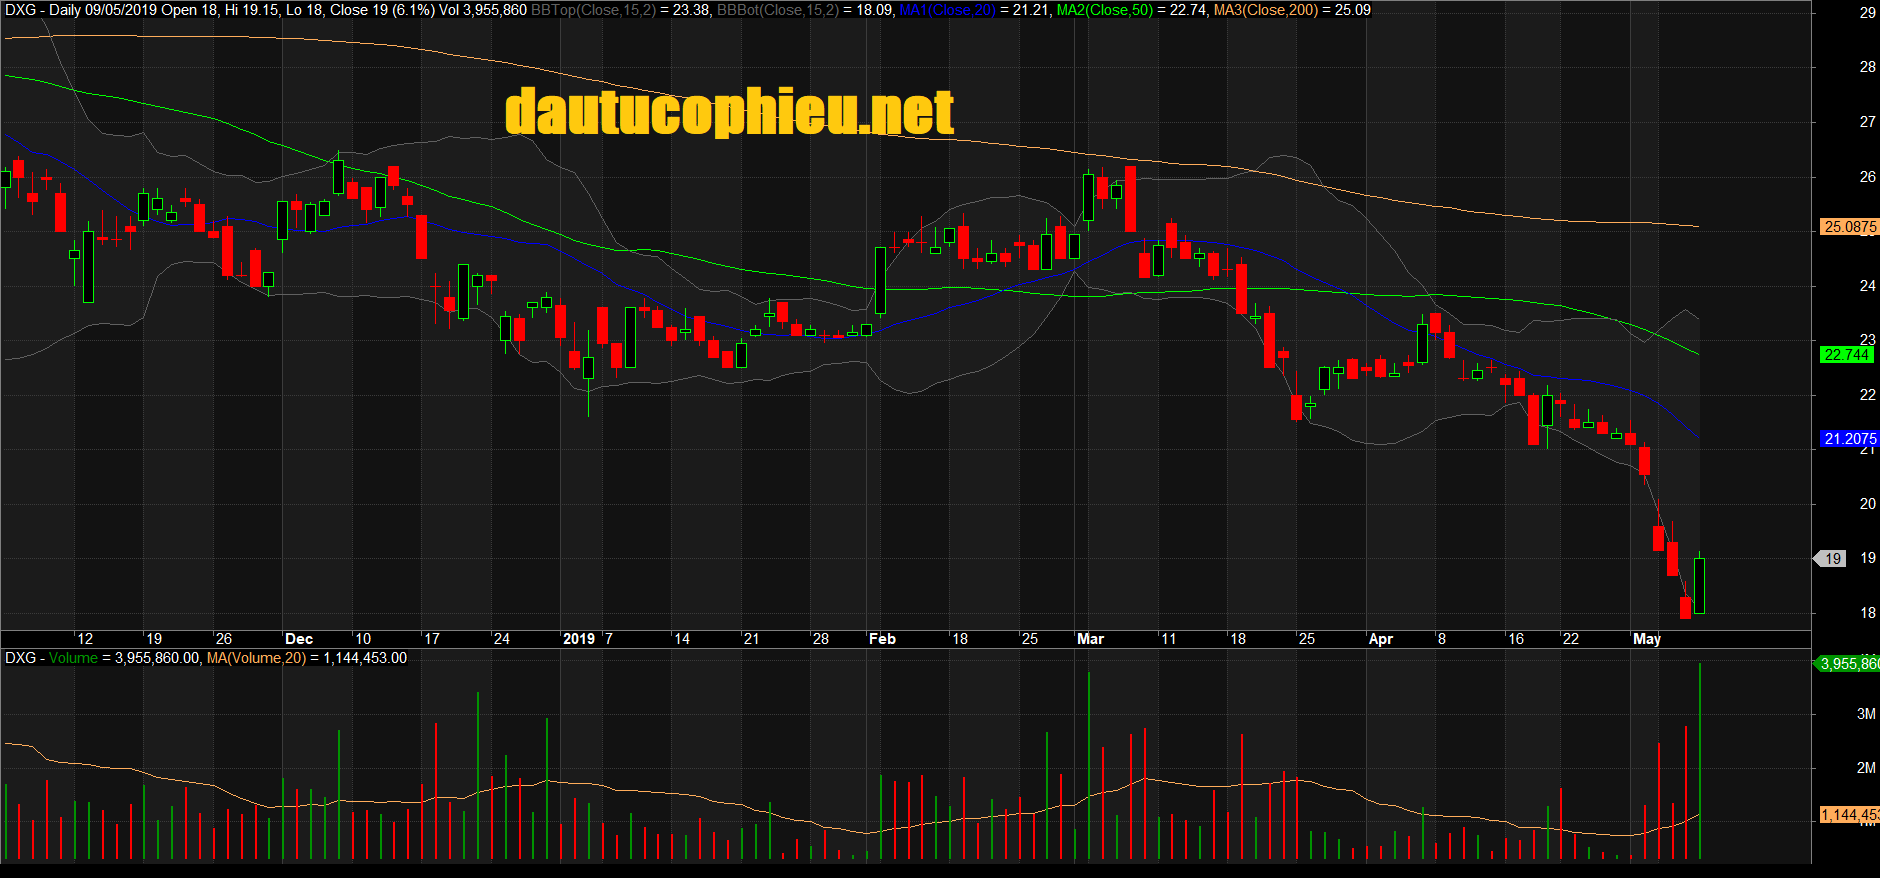Click the date axis label "12"

point(85,639)
